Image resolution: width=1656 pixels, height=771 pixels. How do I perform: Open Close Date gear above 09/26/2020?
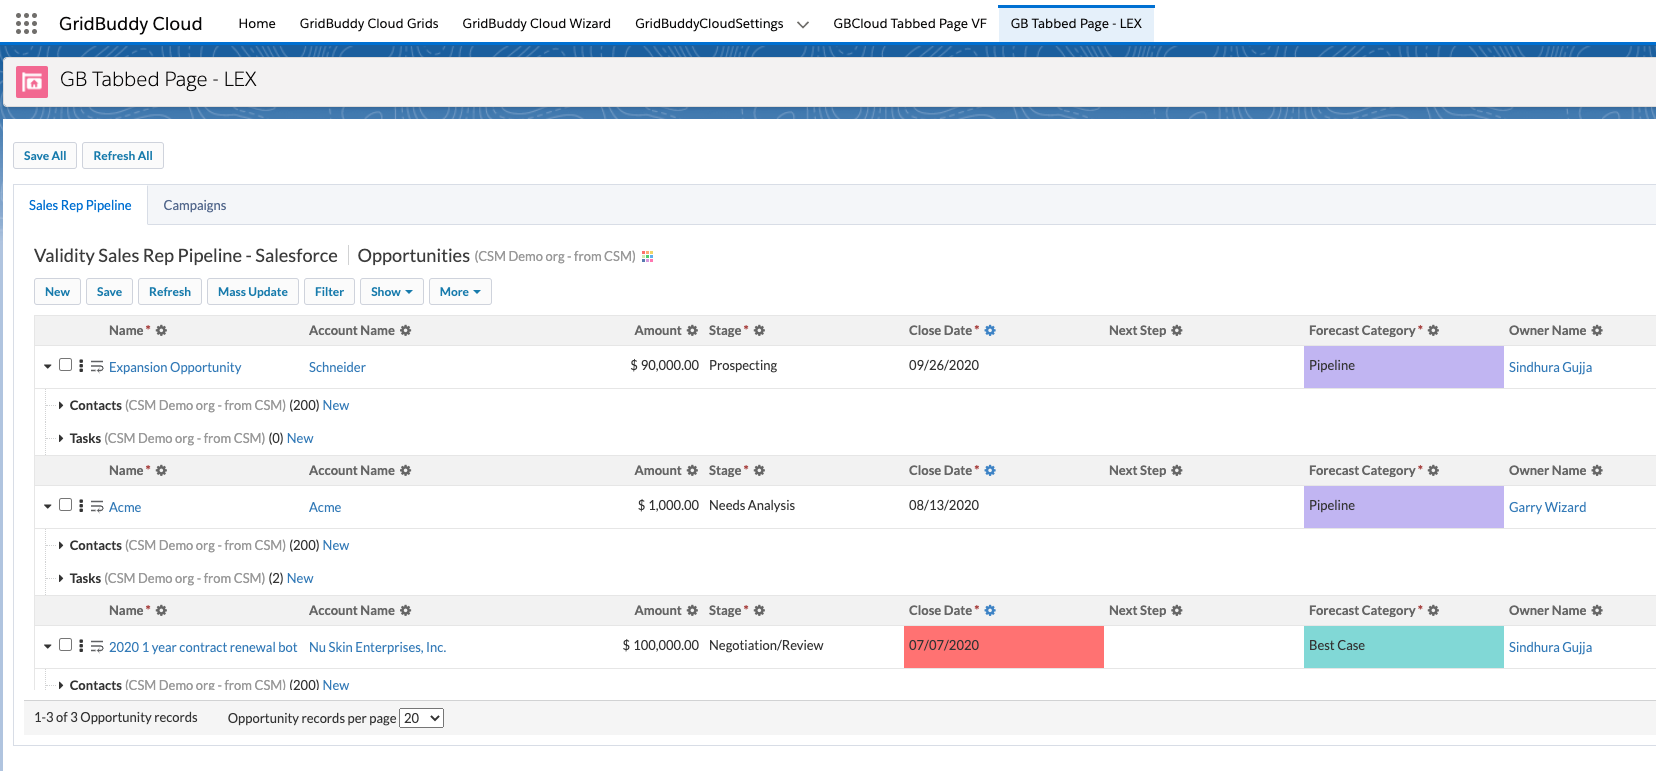pyautogui.click(x=990, y=331)
